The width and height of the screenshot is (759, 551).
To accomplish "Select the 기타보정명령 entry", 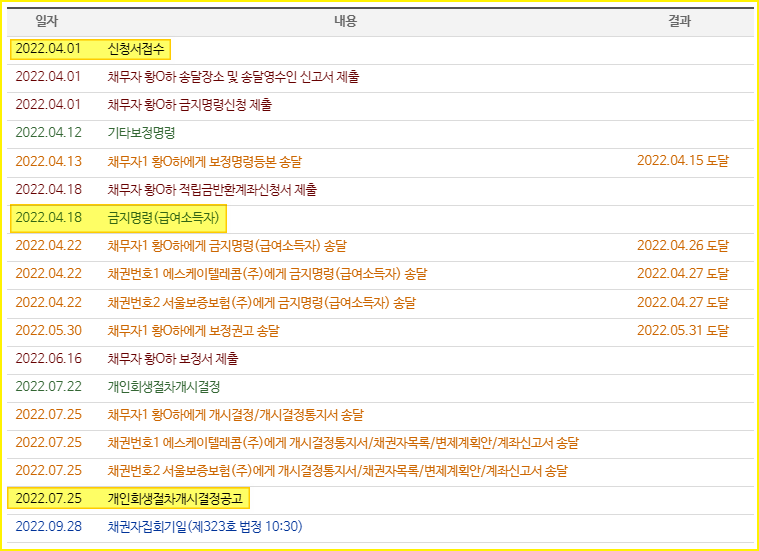I will (x=141, y=133).
